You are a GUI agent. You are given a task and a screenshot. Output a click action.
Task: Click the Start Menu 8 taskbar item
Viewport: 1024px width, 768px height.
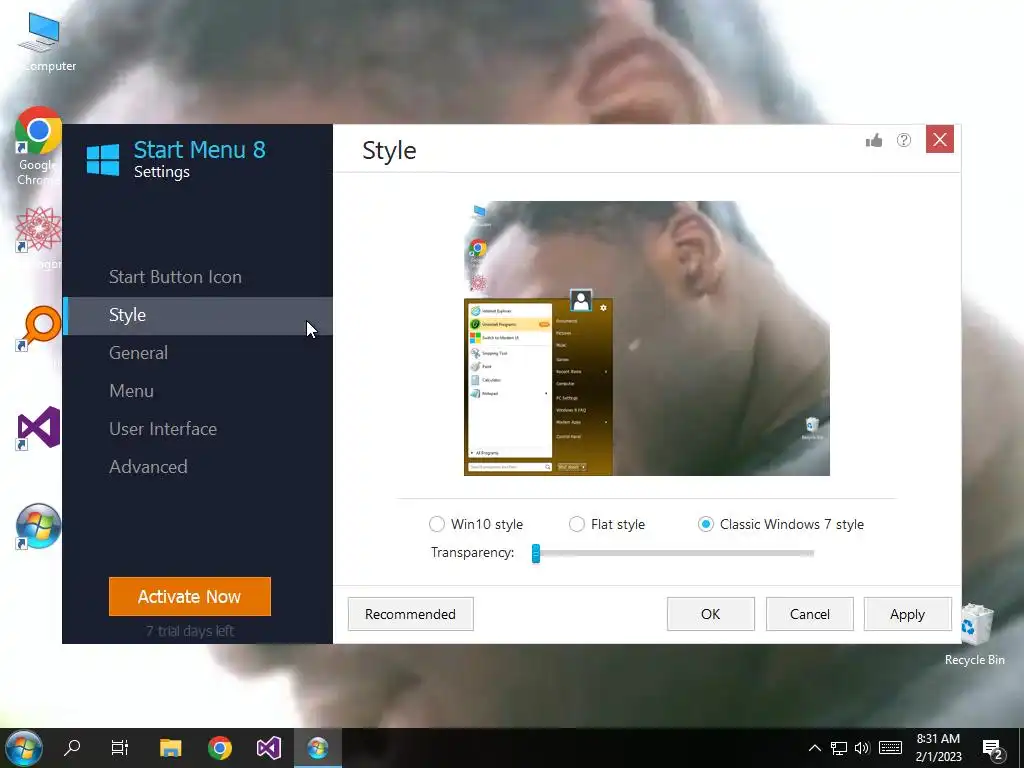[317, 747]
